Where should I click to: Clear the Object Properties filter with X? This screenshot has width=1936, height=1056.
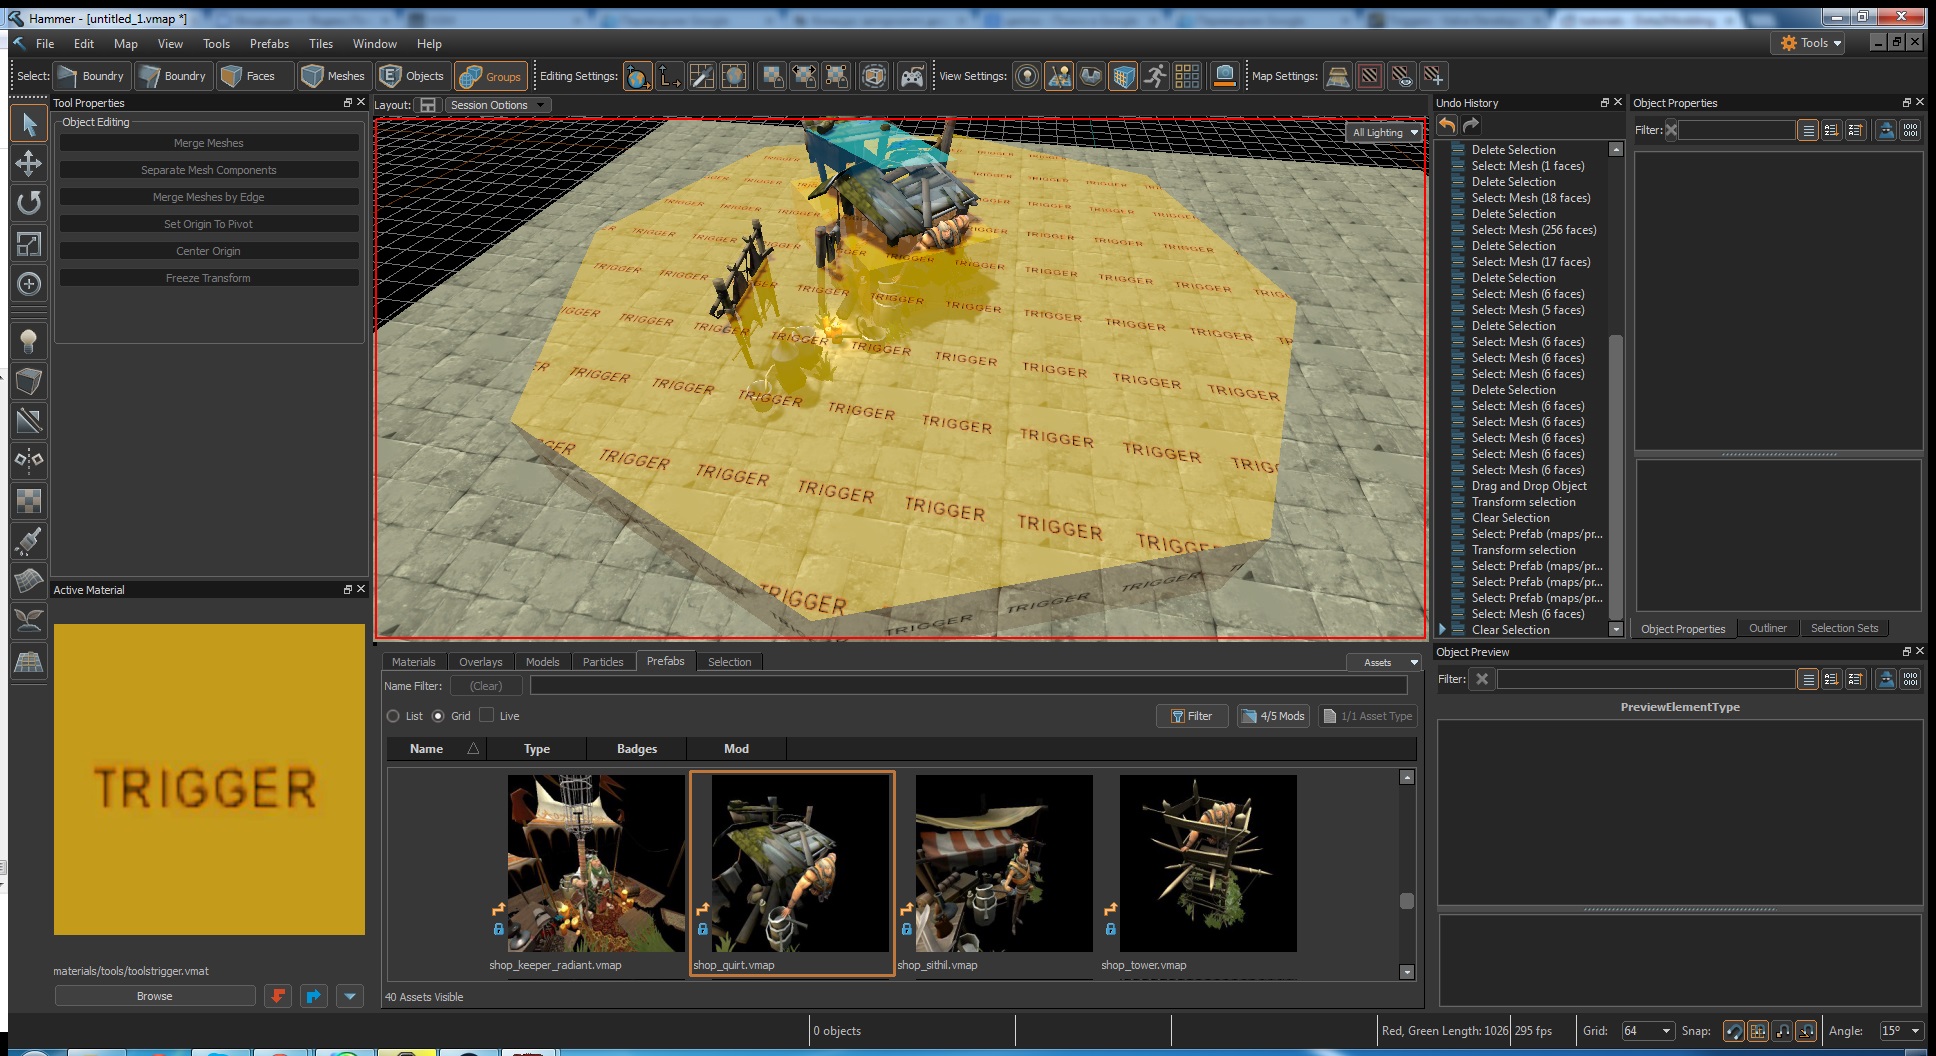point(1671,130)
